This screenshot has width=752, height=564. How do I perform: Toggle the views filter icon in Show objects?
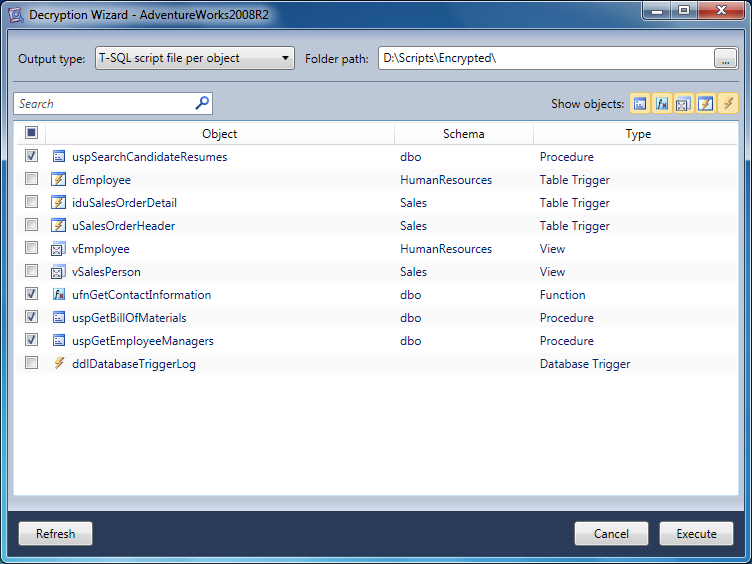[683, 104]
